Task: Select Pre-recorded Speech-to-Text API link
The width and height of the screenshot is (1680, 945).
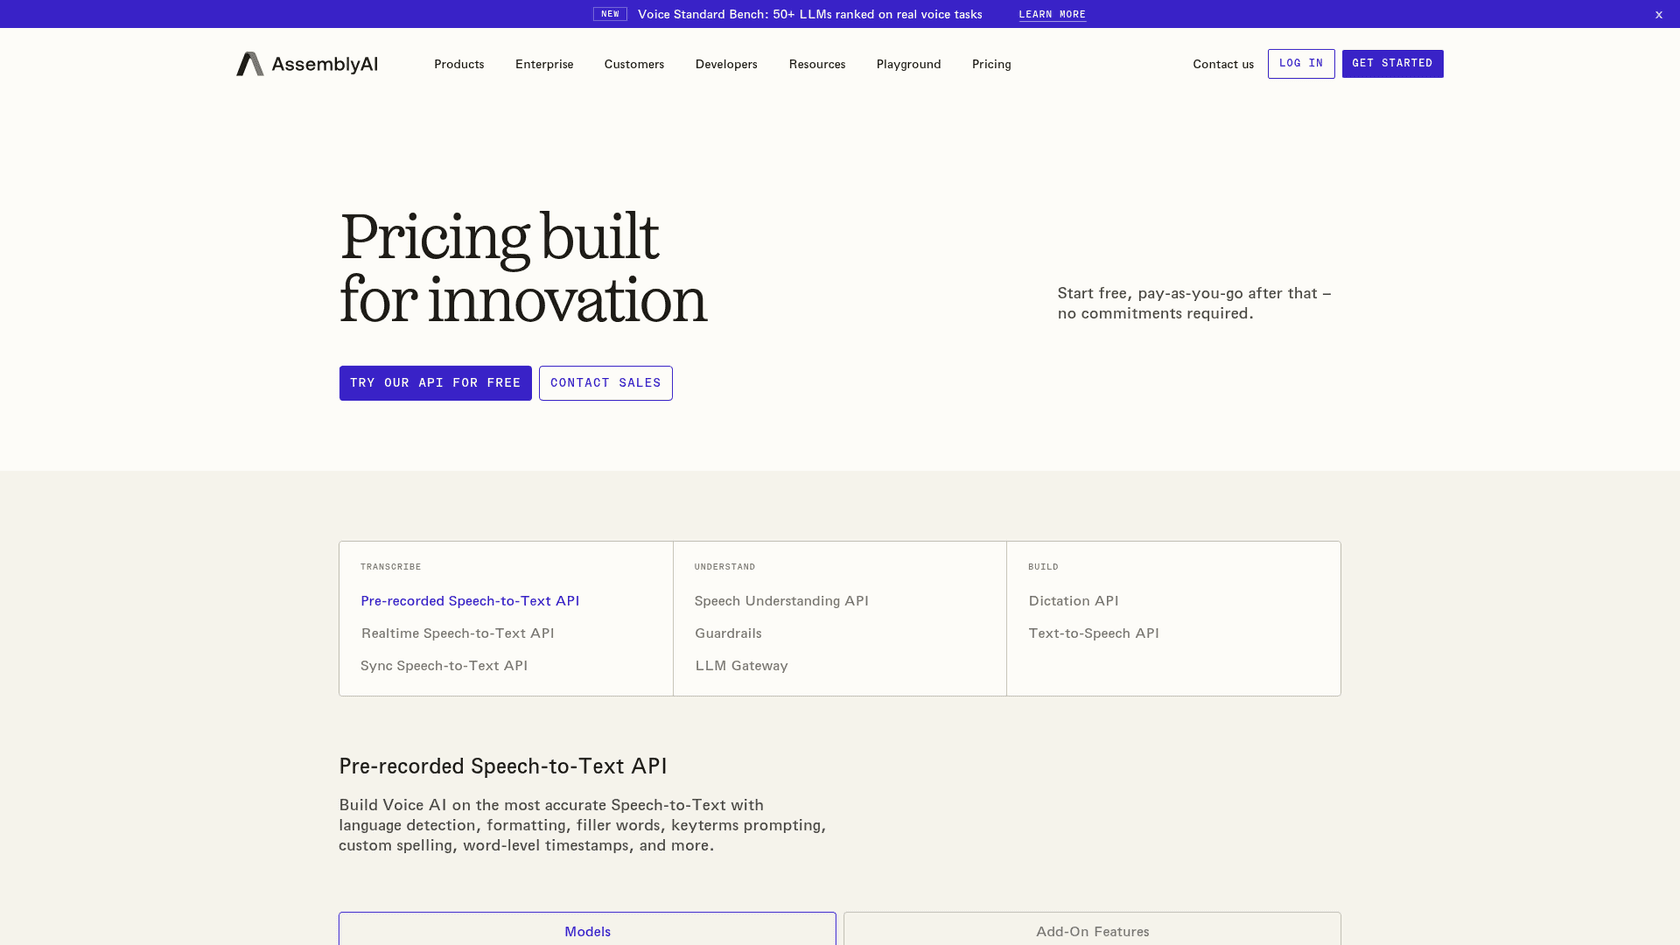Action: point(470,601)
